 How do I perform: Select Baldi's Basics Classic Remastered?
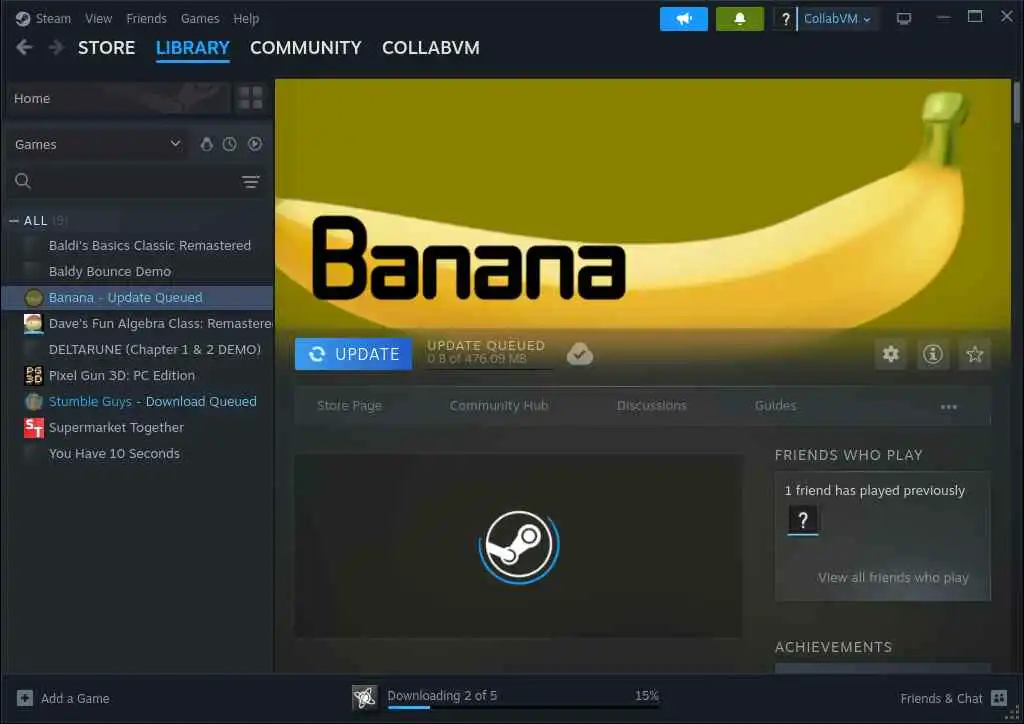click(150, 245)
